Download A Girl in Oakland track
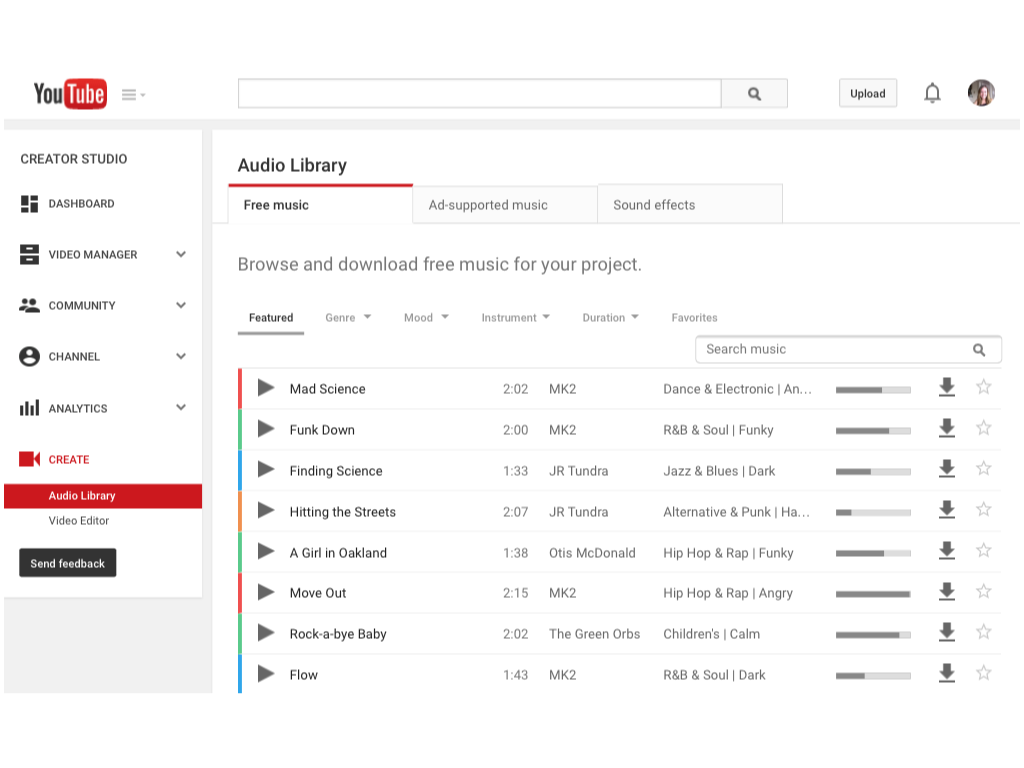Screen dimensions: 1024x768 click(947, 551)
